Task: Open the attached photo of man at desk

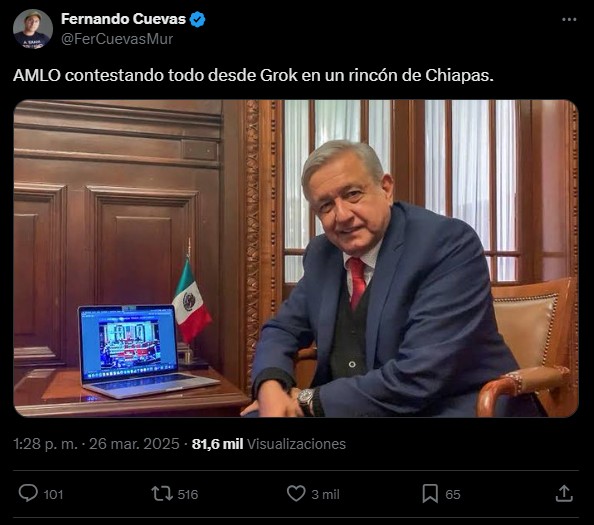Action: 296,258
